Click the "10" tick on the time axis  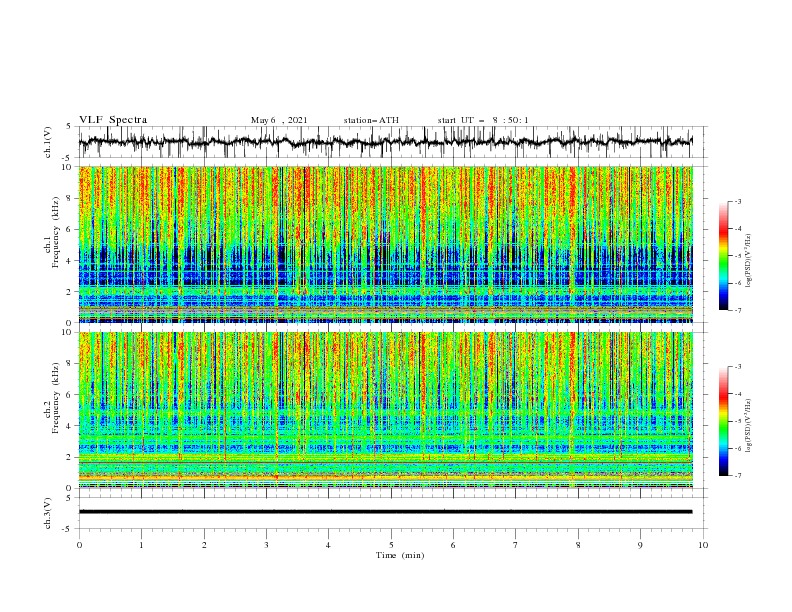pyautogui.click(x=703, y=545)
